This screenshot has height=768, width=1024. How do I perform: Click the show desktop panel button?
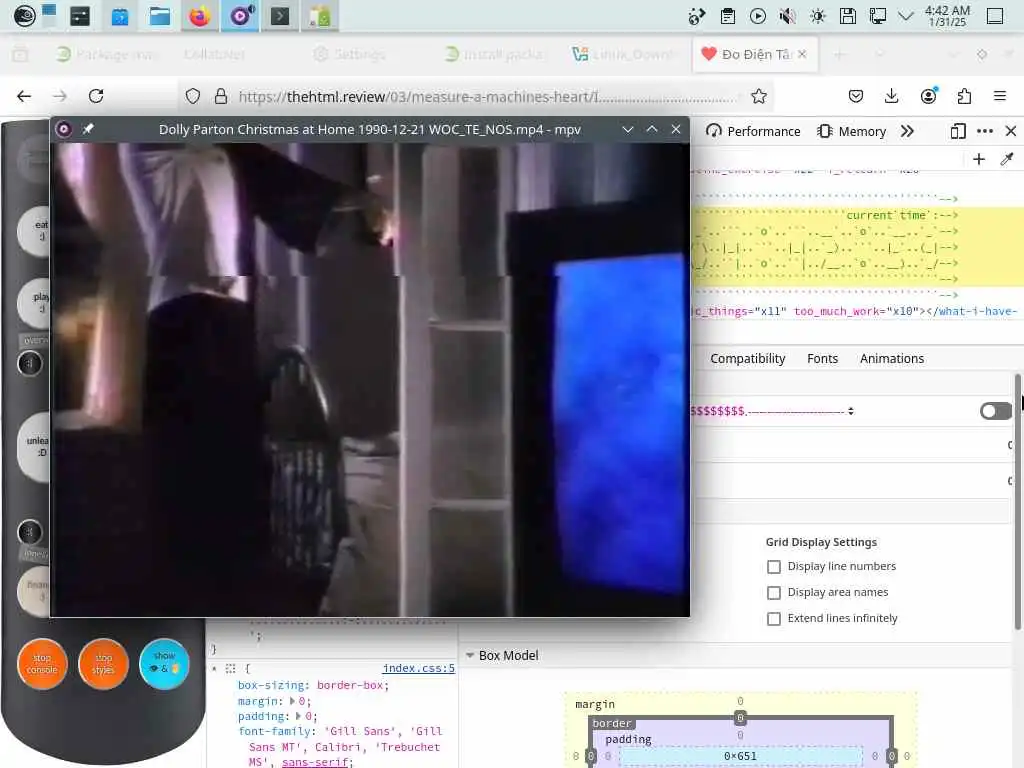(995, 16)
